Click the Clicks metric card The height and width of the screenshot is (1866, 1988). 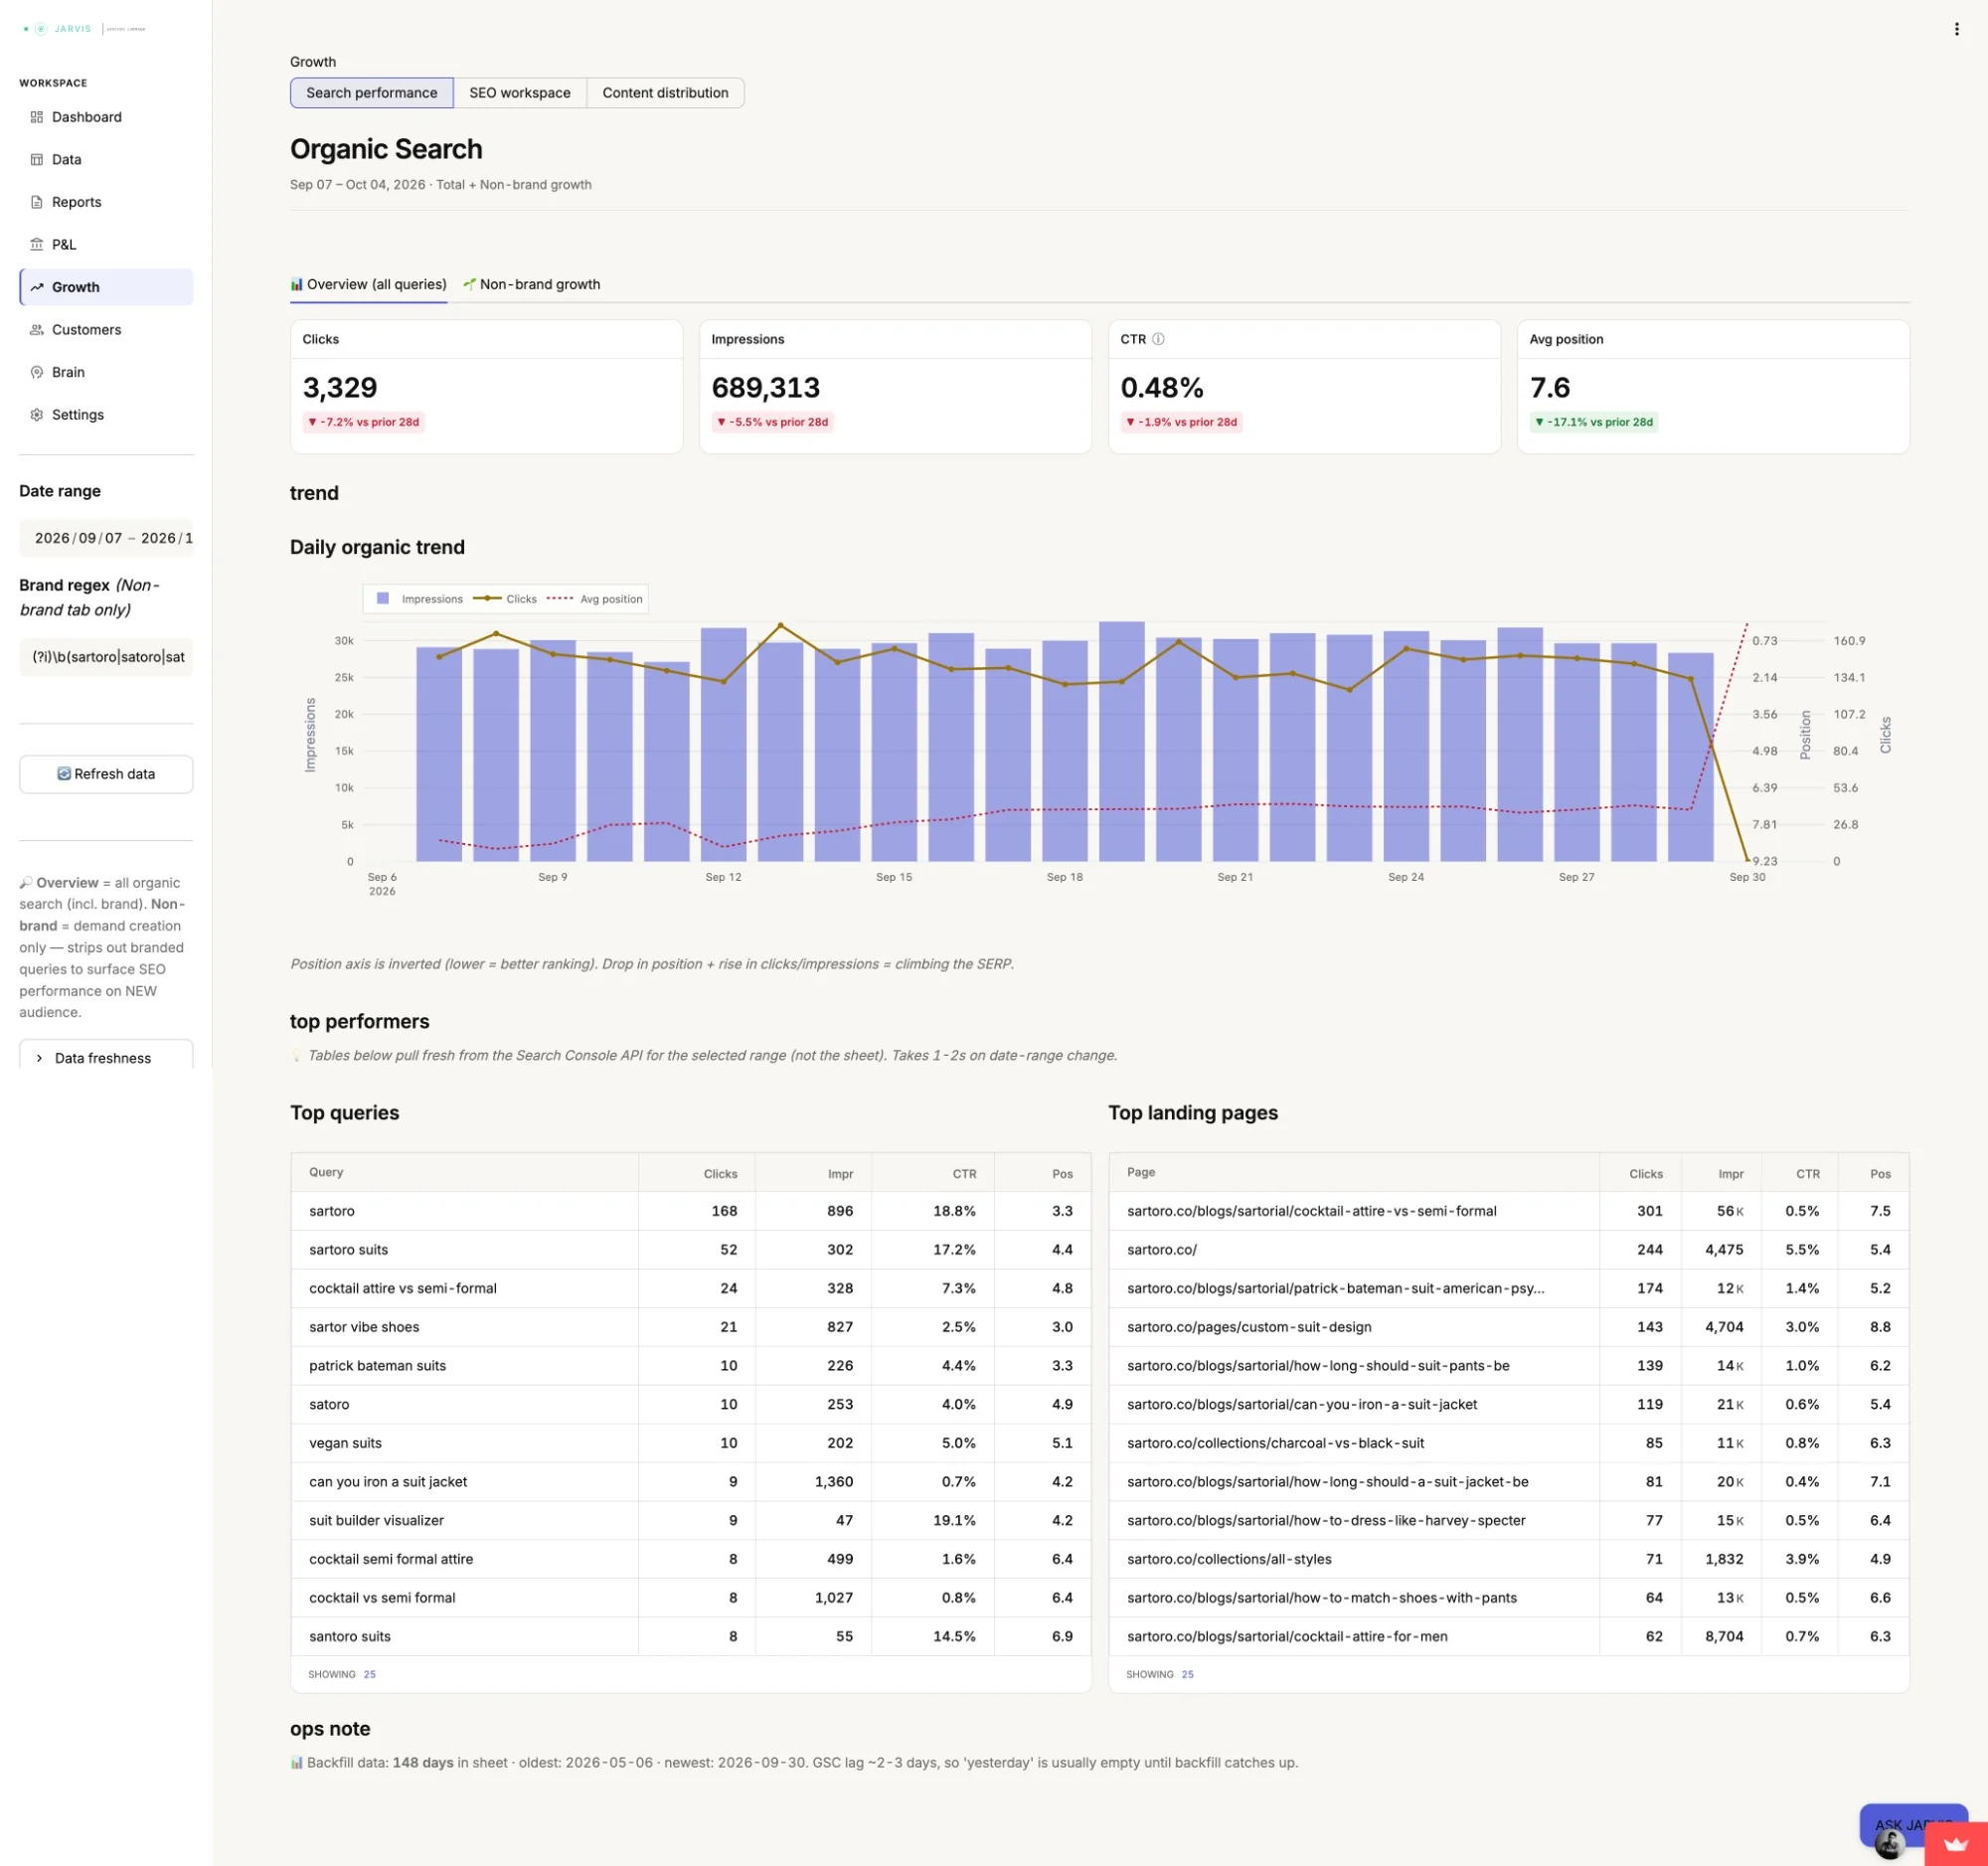(486, 386)
